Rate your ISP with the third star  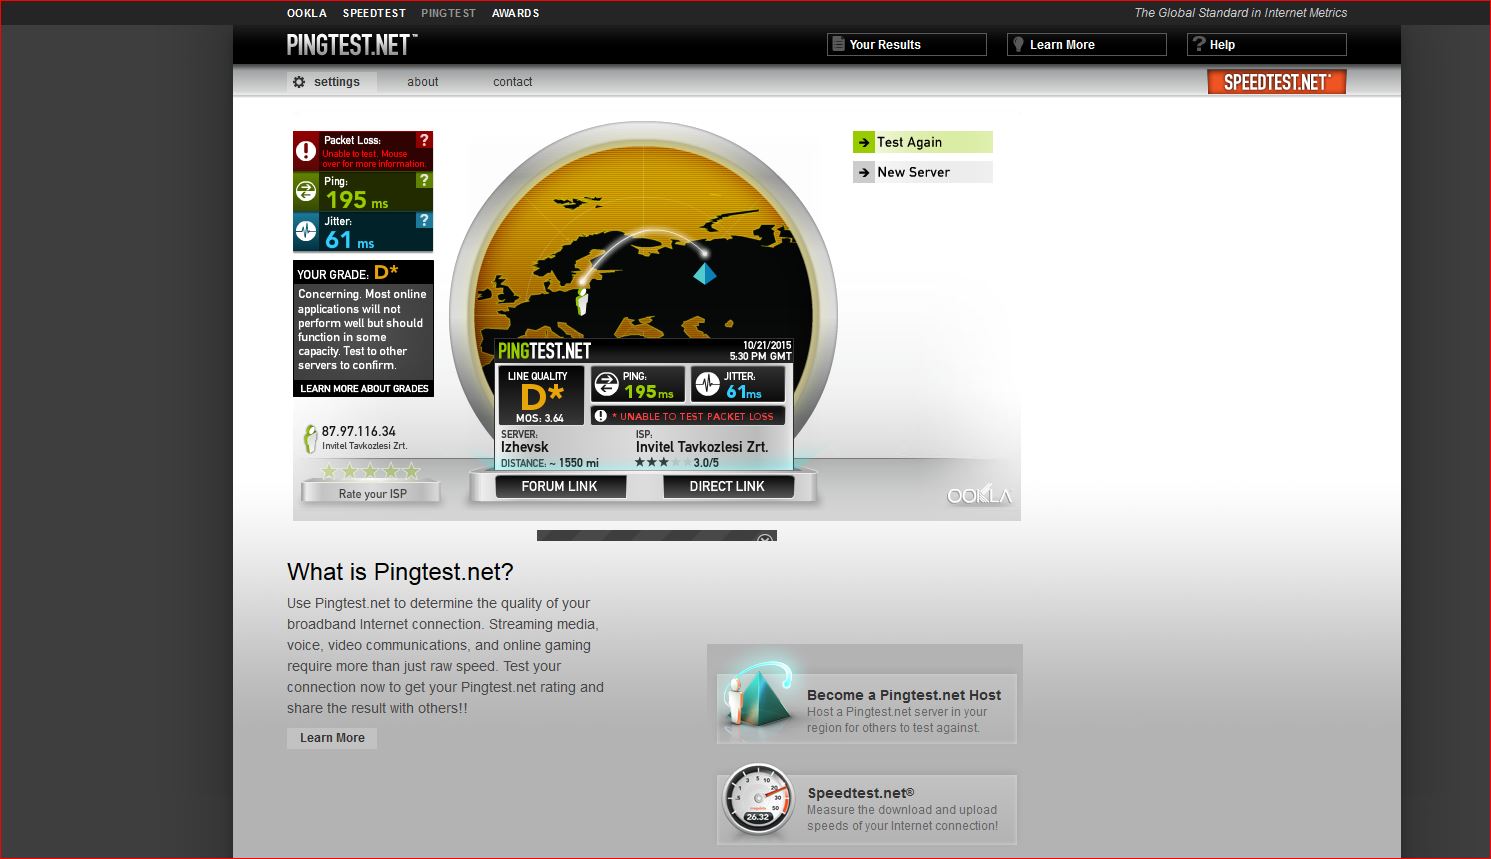(x=371, y=471)
